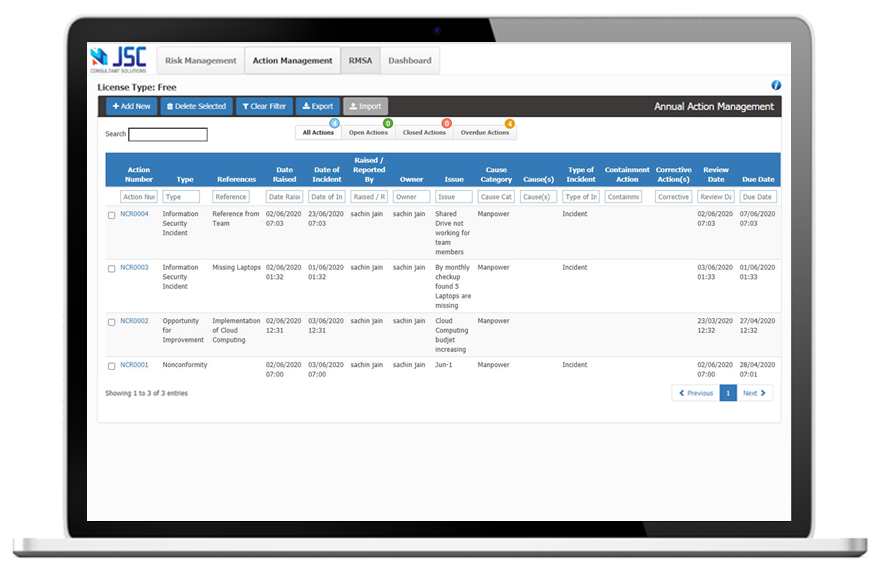Switch to the Risk Management tab

pos(200,61)
